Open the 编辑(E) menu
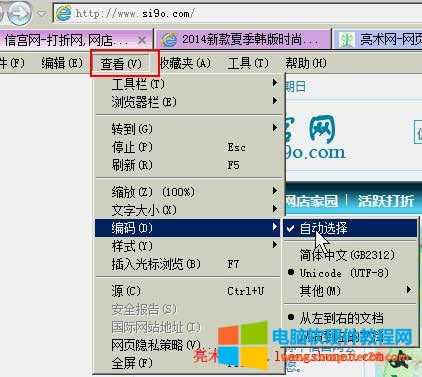Image resolution: width=422 pixels, height=377 pixels. 62,63
